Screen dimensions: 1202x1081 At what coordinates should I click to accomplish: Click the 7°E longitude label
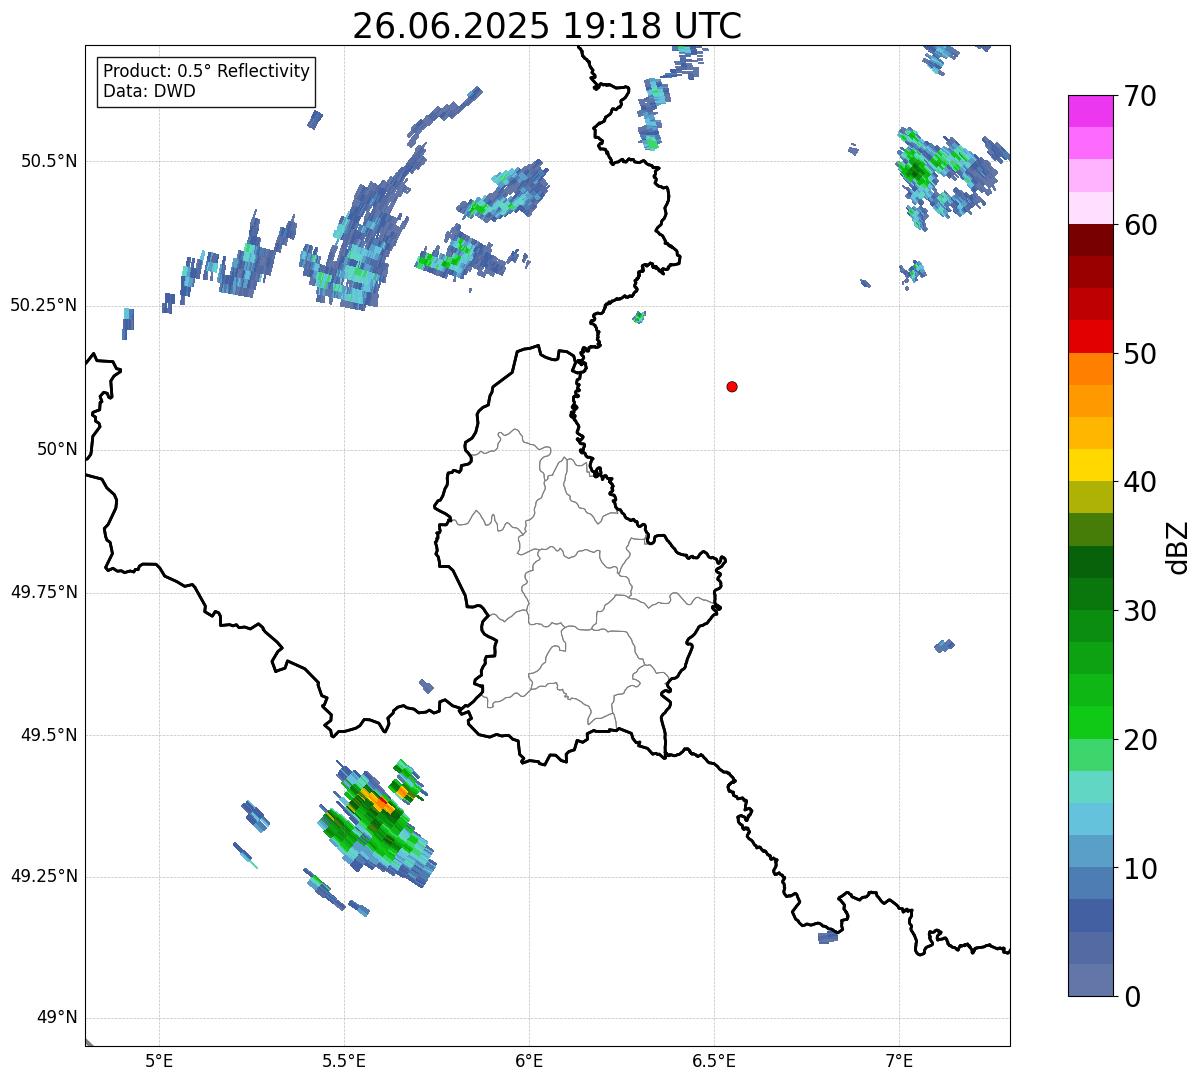pos(899,1060)
